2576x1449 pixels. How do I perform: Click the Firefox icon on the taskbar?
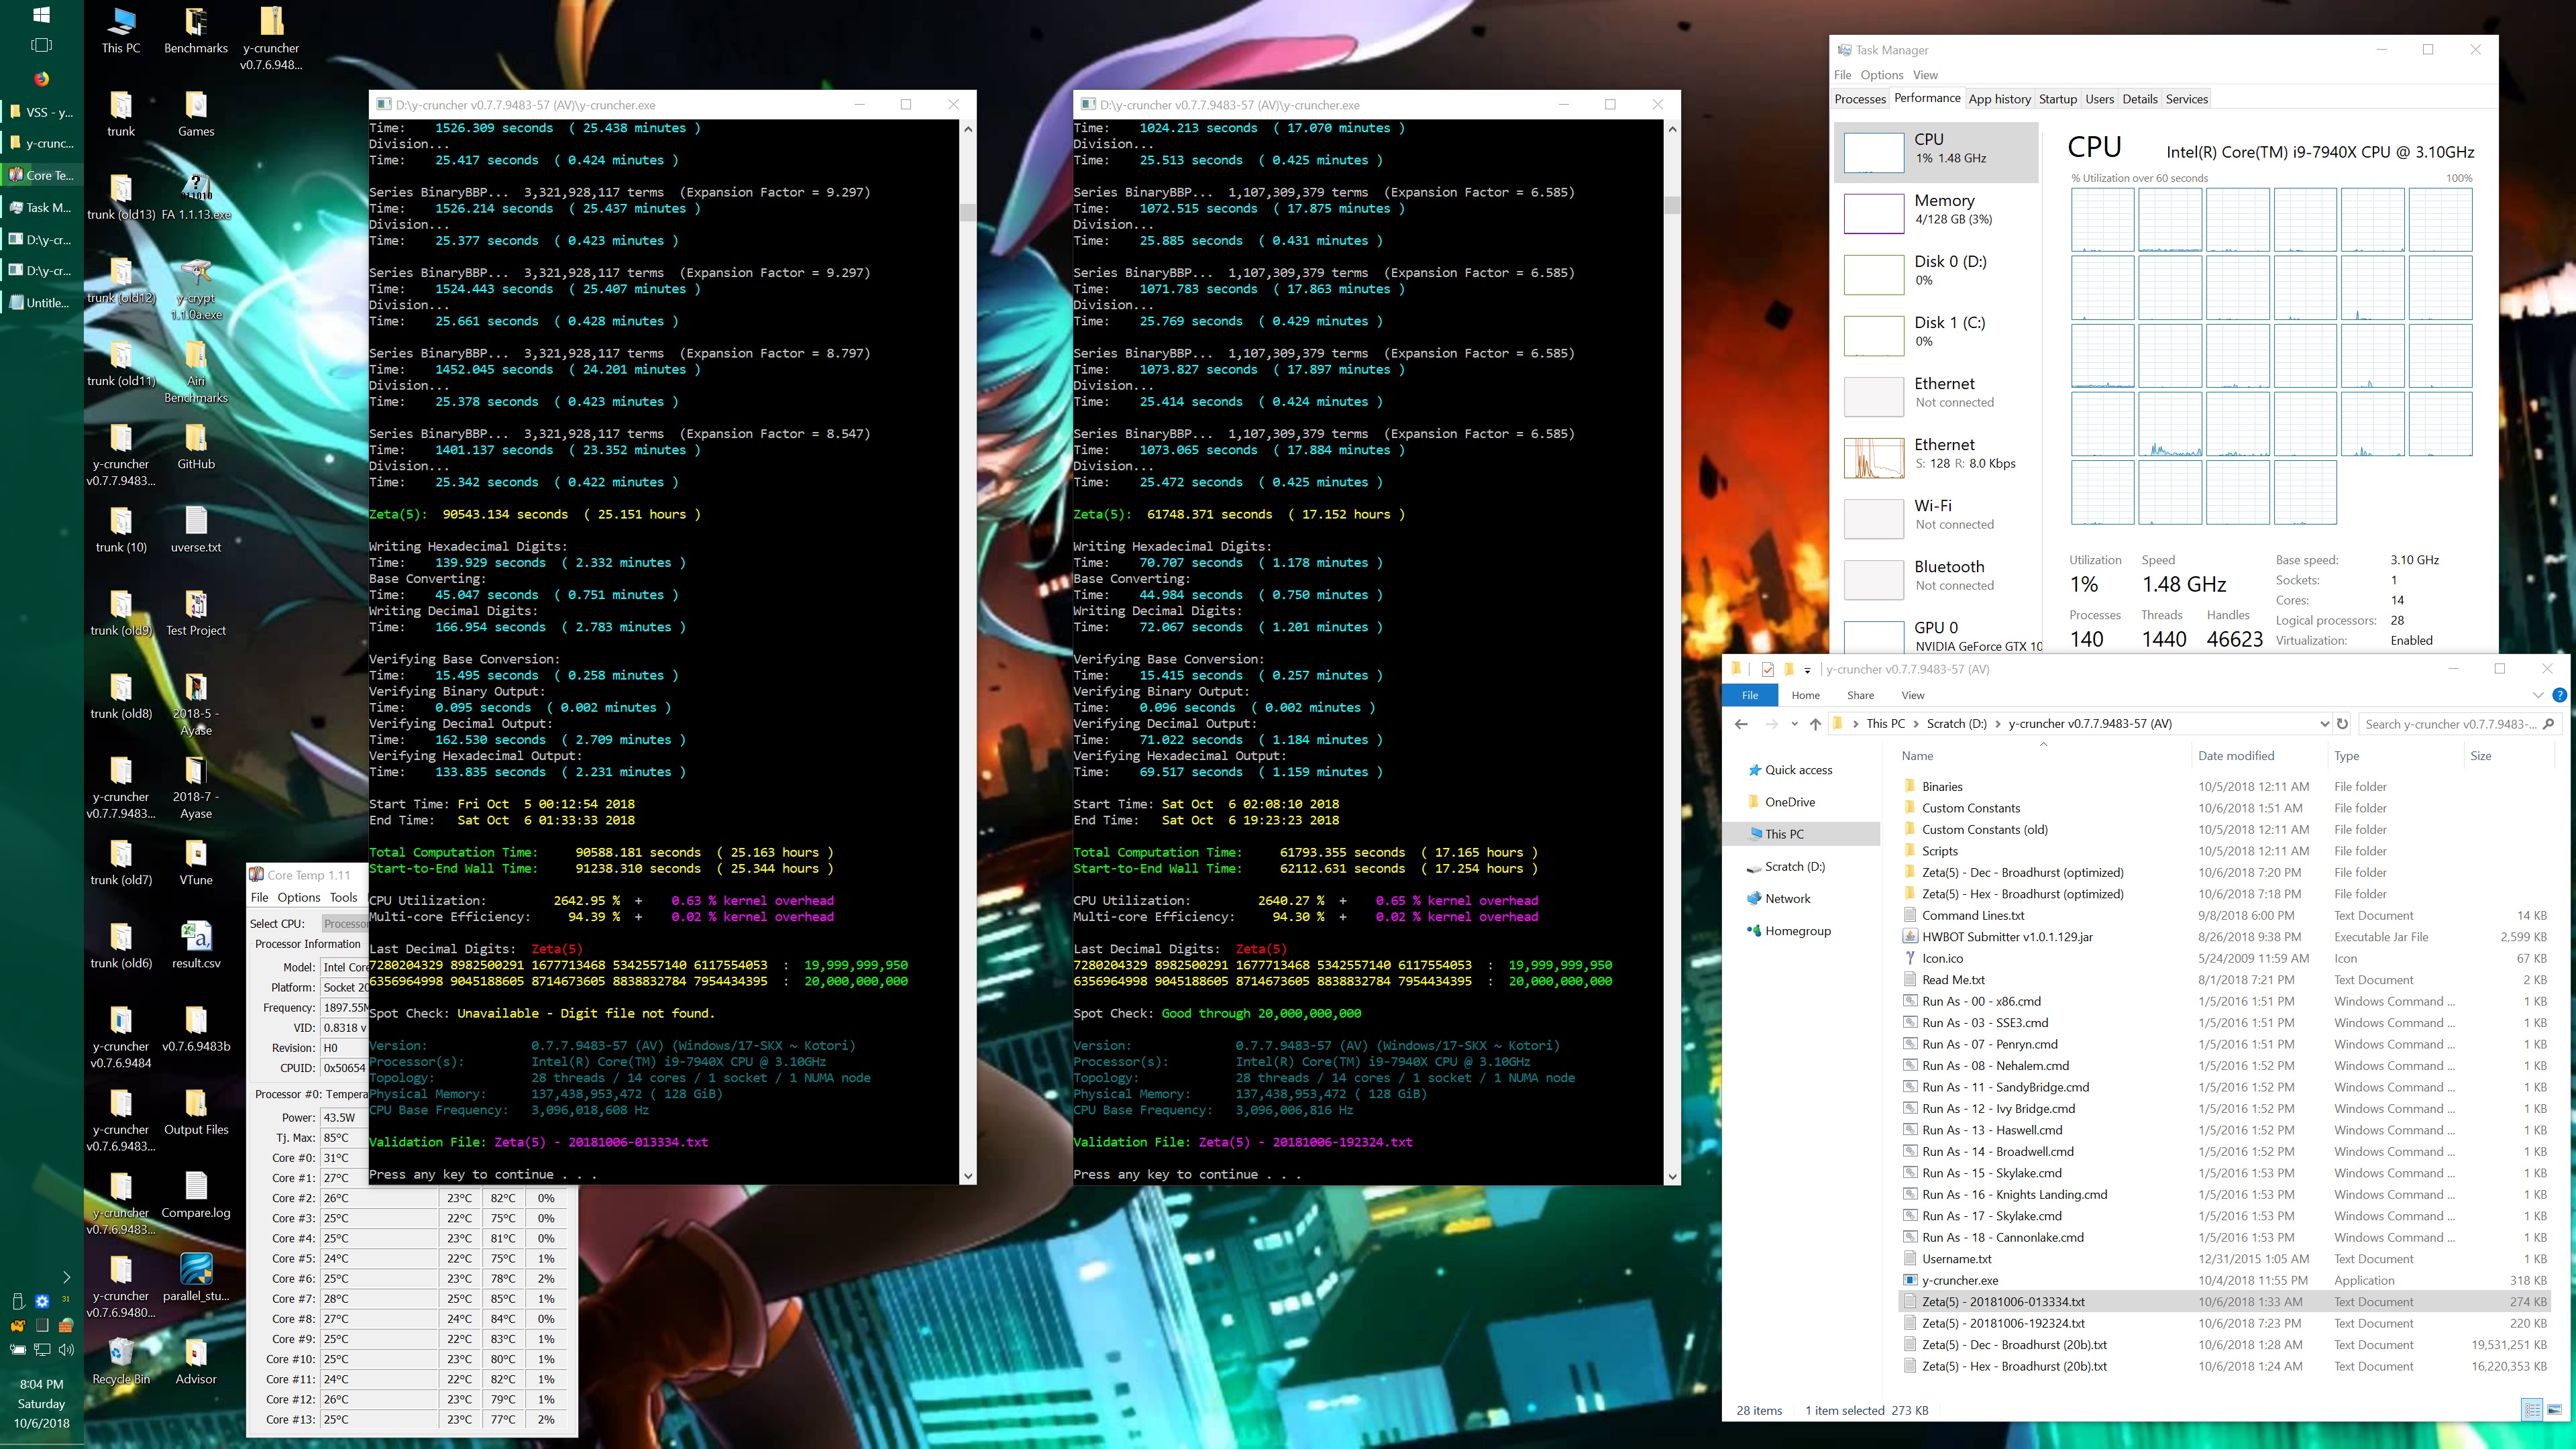pos(41,78)
